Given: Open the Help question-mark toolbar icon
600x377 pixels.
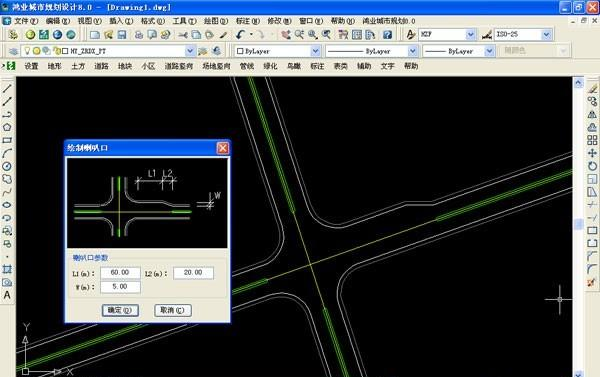Looking at the screenshot, I should [x=387, y=35].
